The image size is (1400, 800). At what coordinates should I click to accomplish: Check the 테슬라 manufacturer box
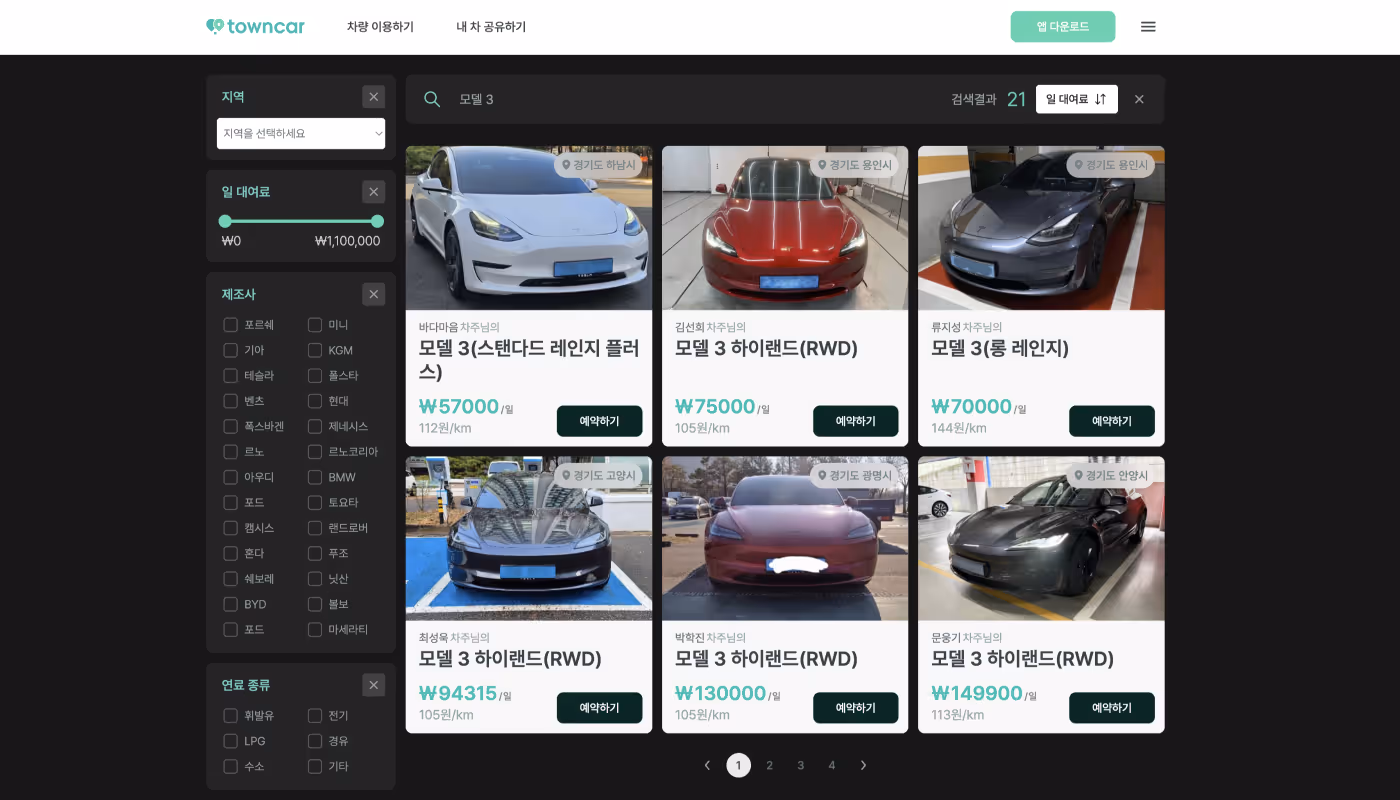tap(231, 376)
